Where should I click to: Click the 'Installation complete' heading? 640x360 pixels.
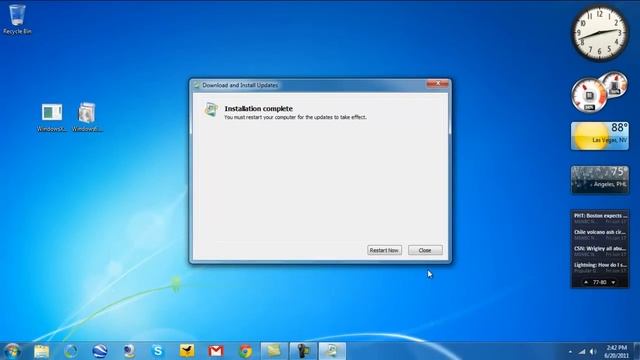(x=258, y=109)
